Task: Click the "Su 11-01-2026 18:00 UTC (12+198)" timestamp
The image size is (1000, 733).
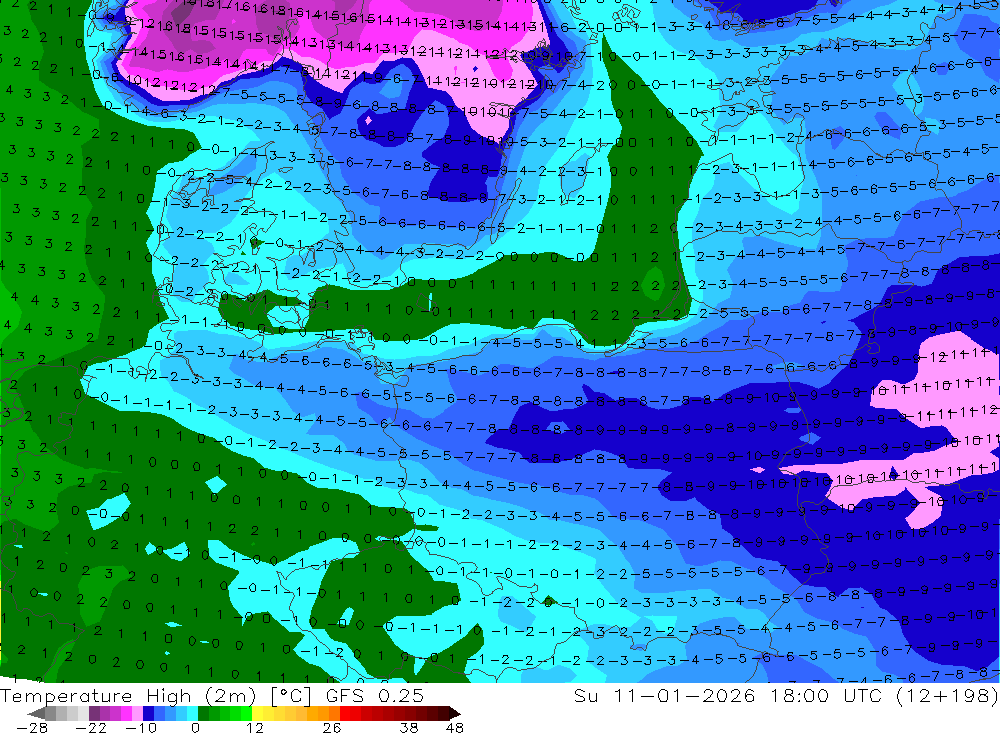Action: 786,695
